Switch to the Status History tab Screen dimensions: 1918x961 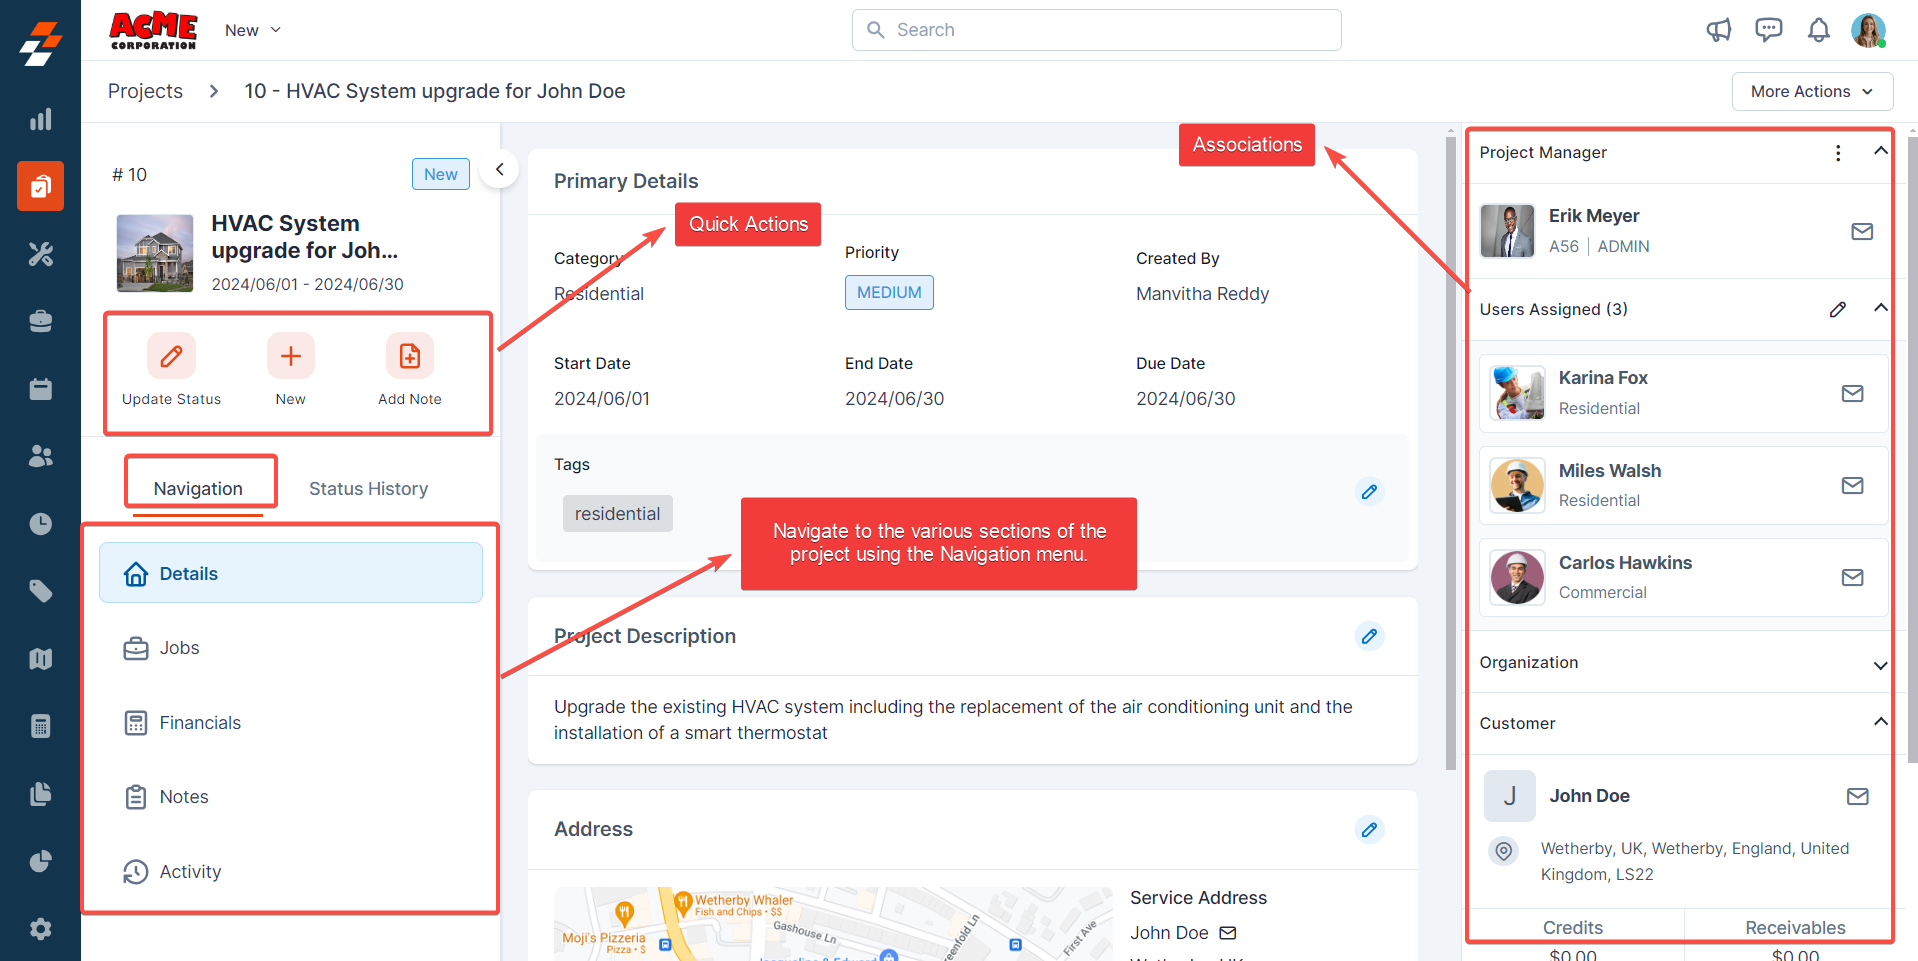368,488
